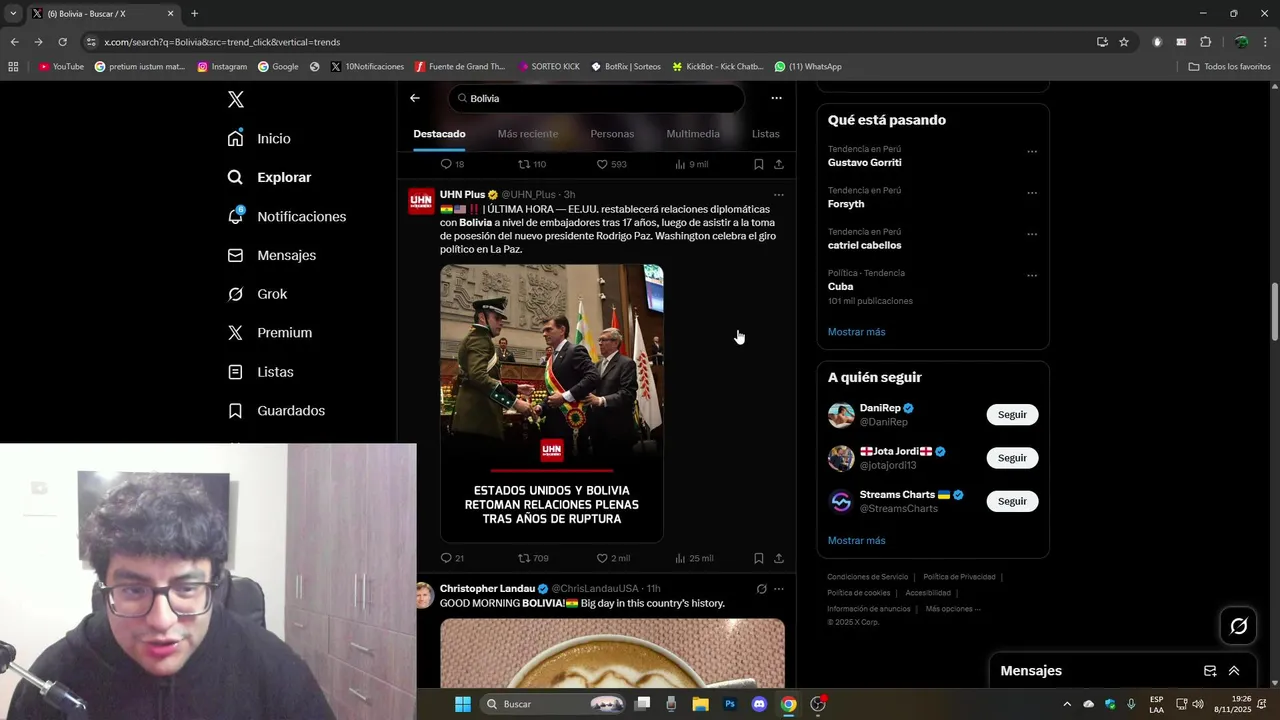Click the Bolivia search input field
This screenshot has width=1280, height=720.
pyautogui.click(x=597, y=98)
